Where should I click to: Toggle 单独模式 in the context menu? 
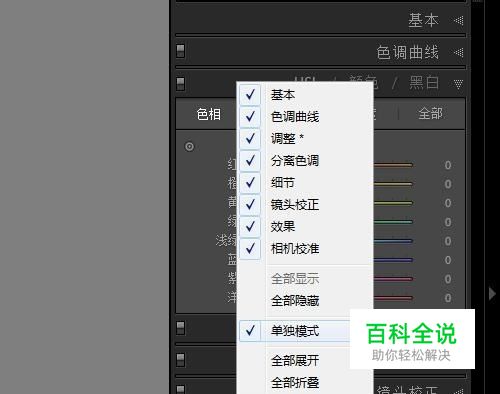(295, 331)
